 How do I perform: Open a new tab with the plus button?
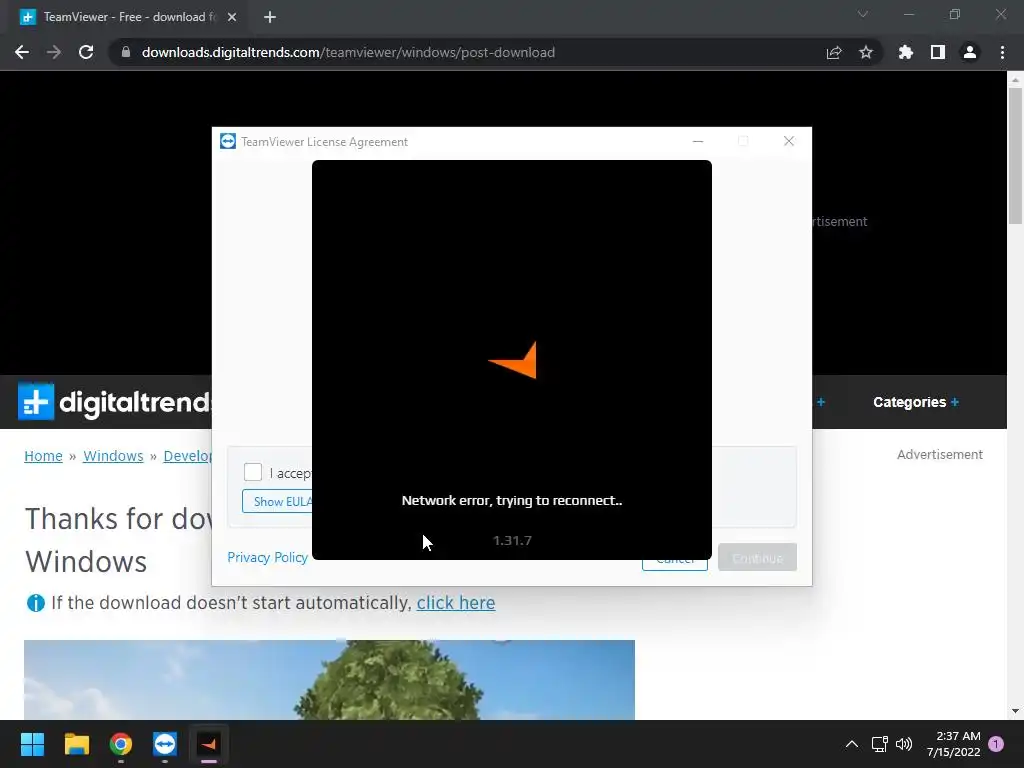[x=270, y=17]
